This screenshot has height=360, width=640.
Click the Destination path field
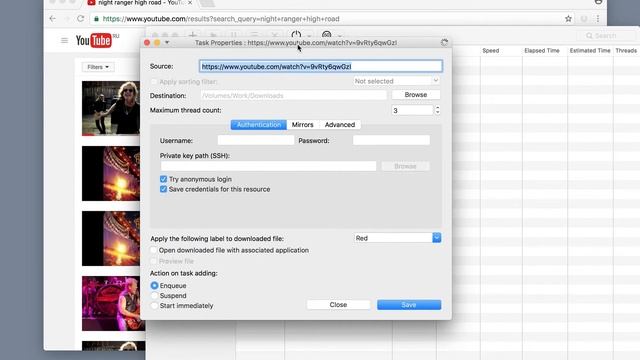293,96
